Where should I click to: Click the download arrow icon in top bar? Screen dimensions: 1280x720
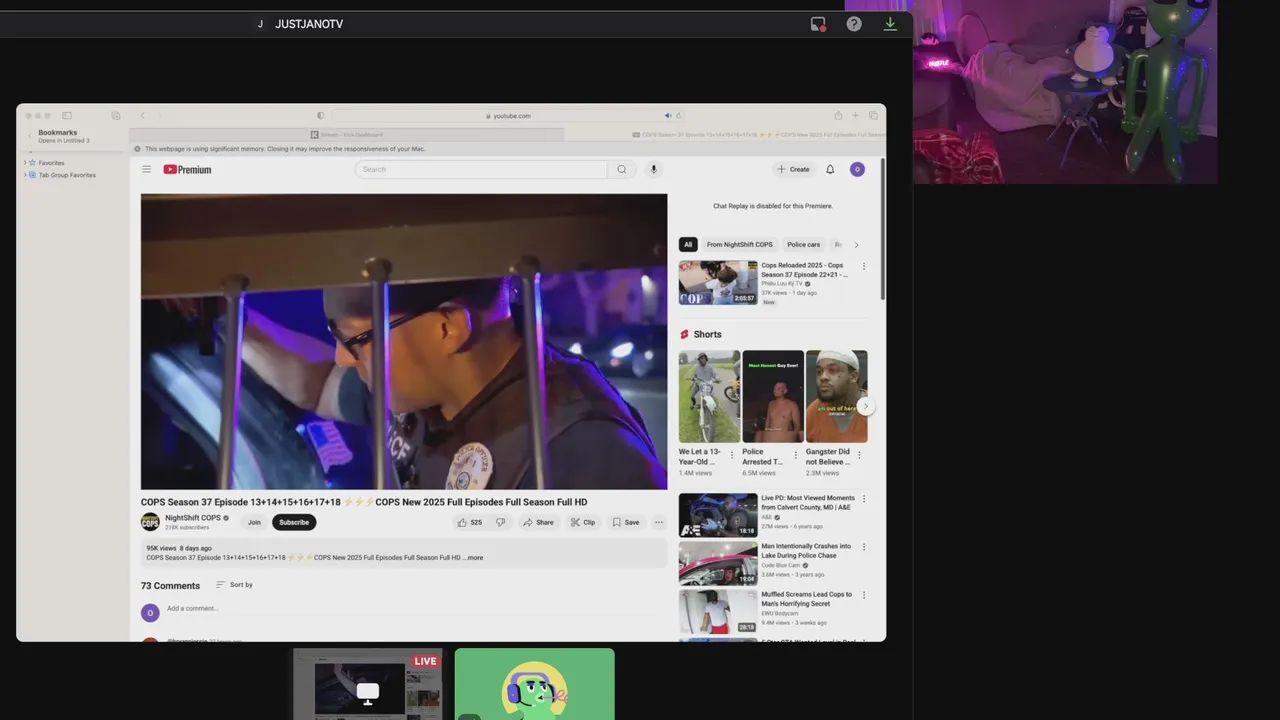[890, 24]
